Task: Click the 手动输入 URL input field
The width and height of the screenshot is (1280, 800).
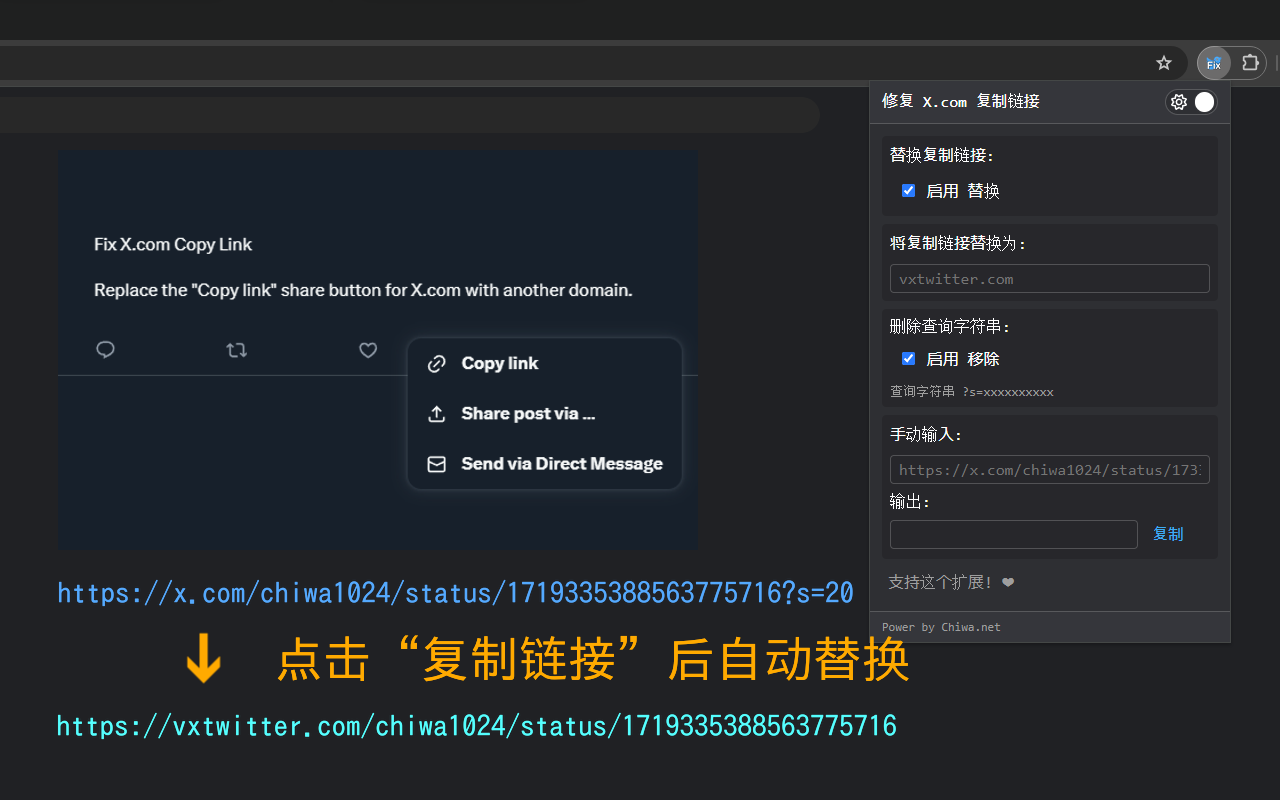Action: (1050, 470)
